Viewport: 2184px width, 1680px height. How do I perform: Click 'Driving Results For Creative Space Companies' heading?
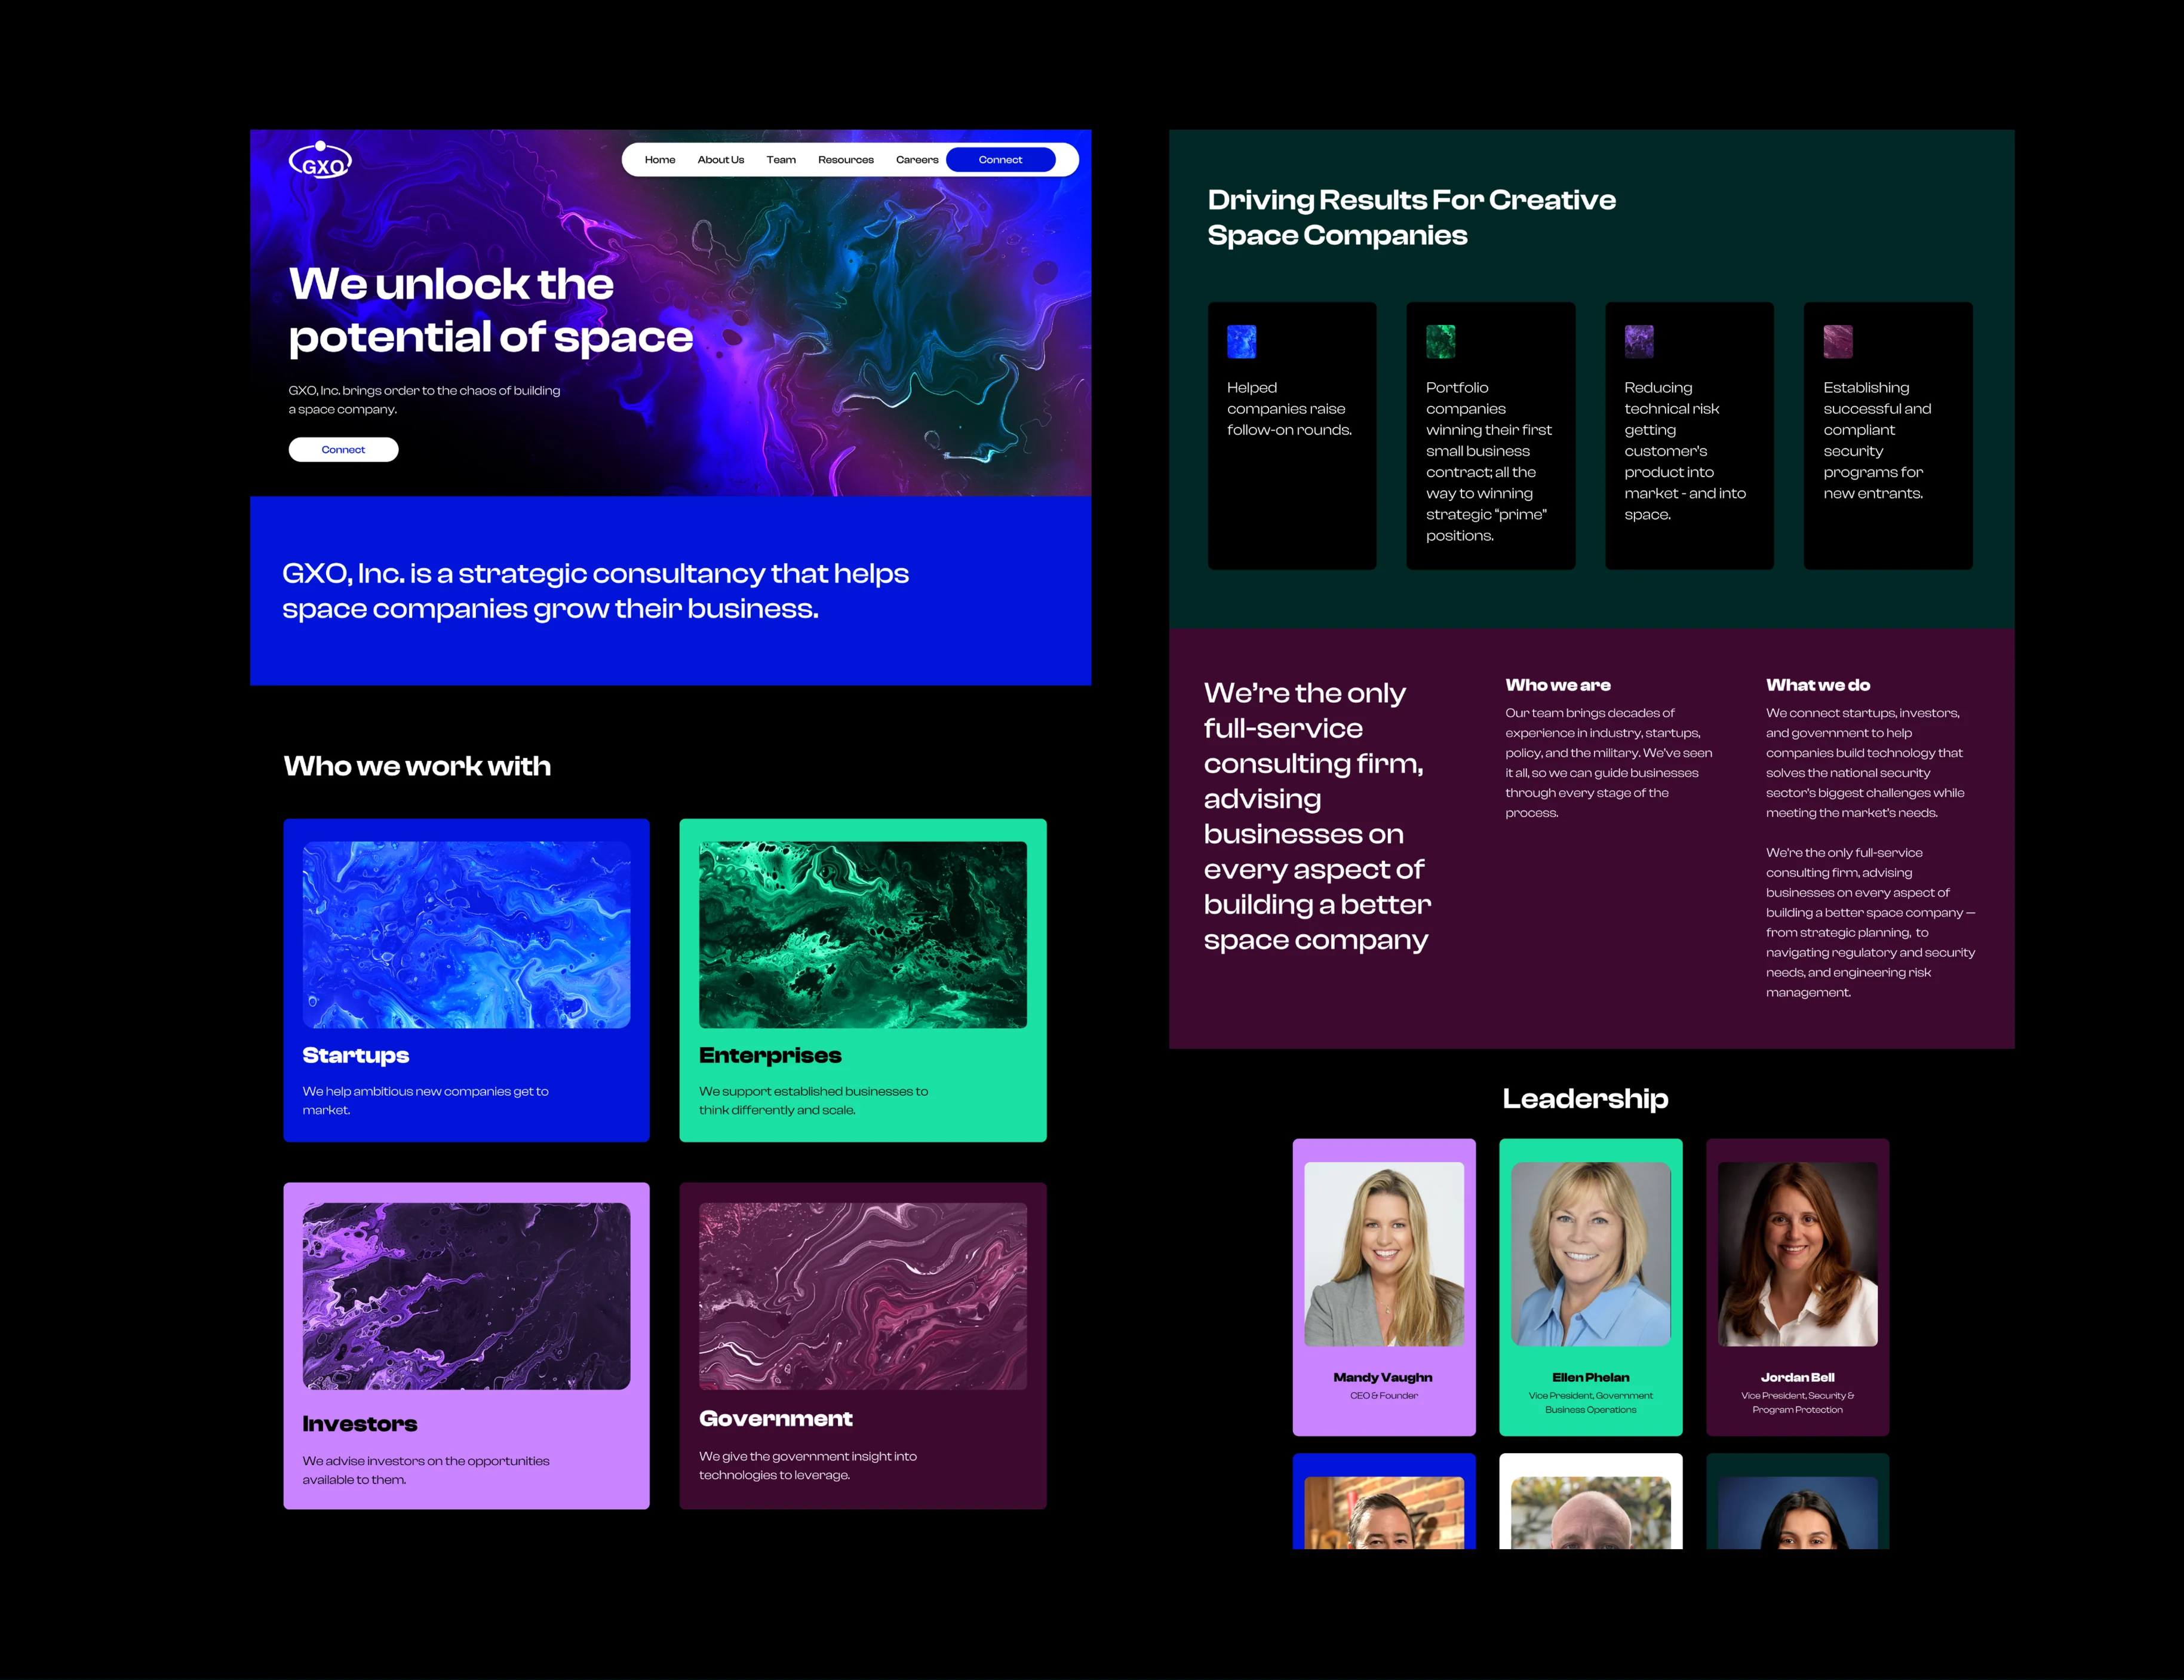(x=1411, y=217)
